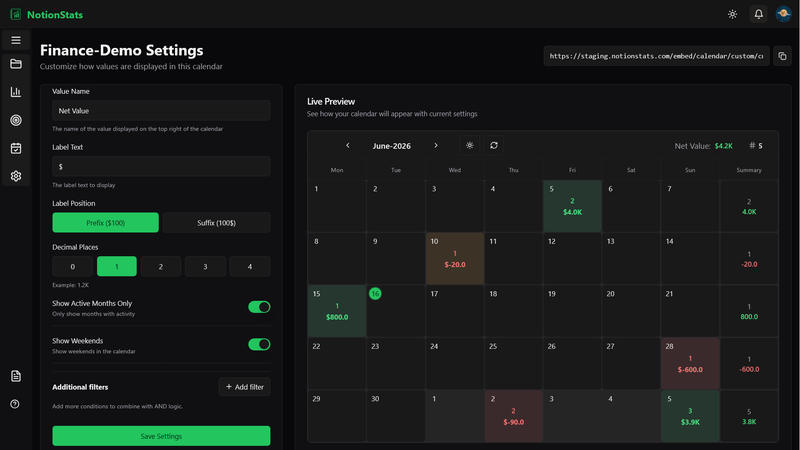The width and height of the screenshot is (800, 450).
Task: Click the fifth week summary 3.8K
Action: coord(749,422)
